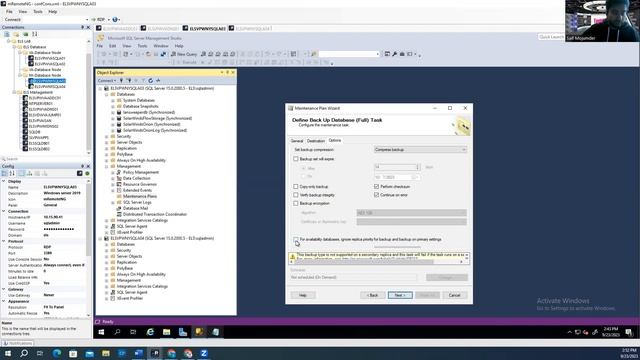
Task: Open 'Set backup compression' dropdown
Action: click(x=420, y=150)
